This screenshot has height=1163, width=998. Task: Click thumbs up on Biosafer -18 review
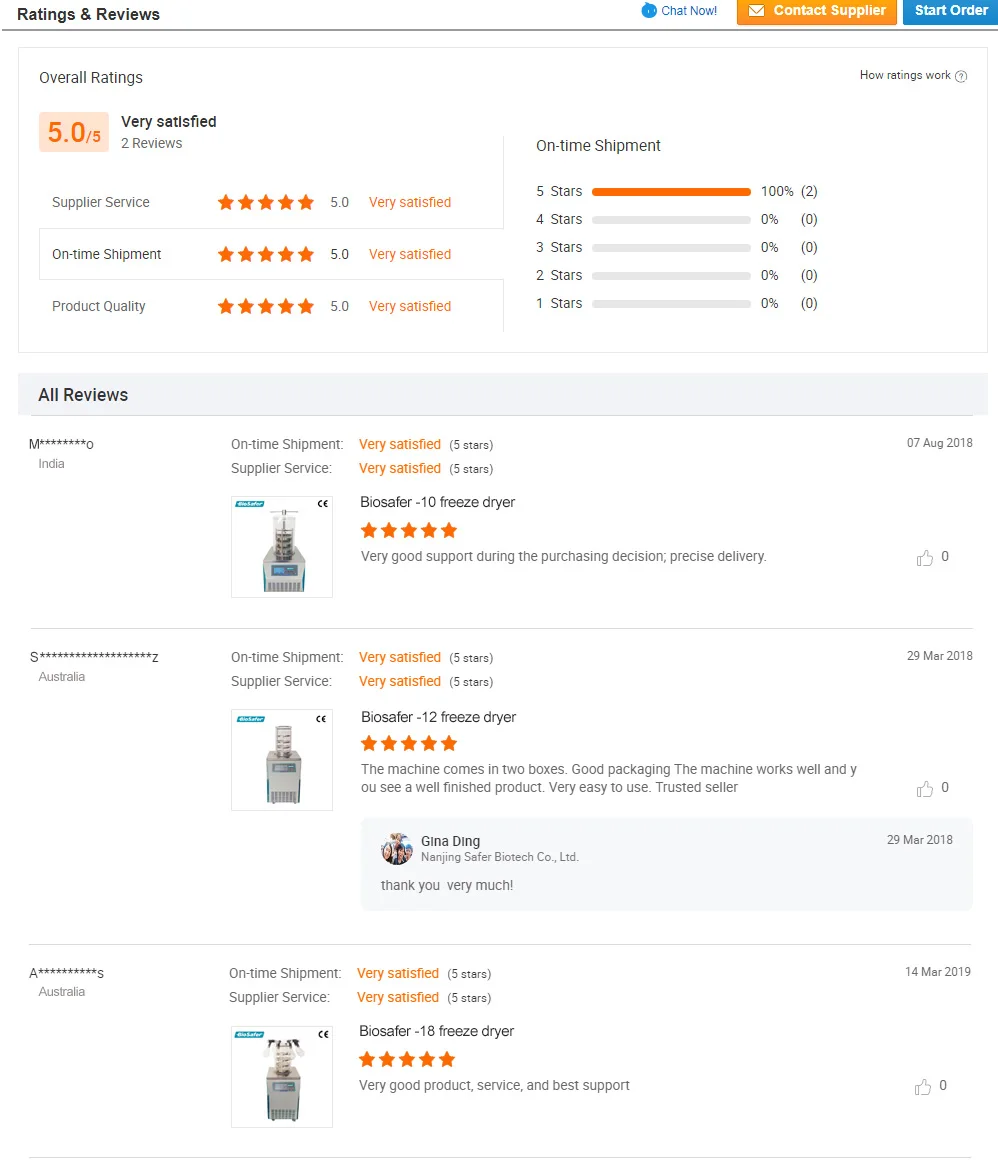point(923,1087)
